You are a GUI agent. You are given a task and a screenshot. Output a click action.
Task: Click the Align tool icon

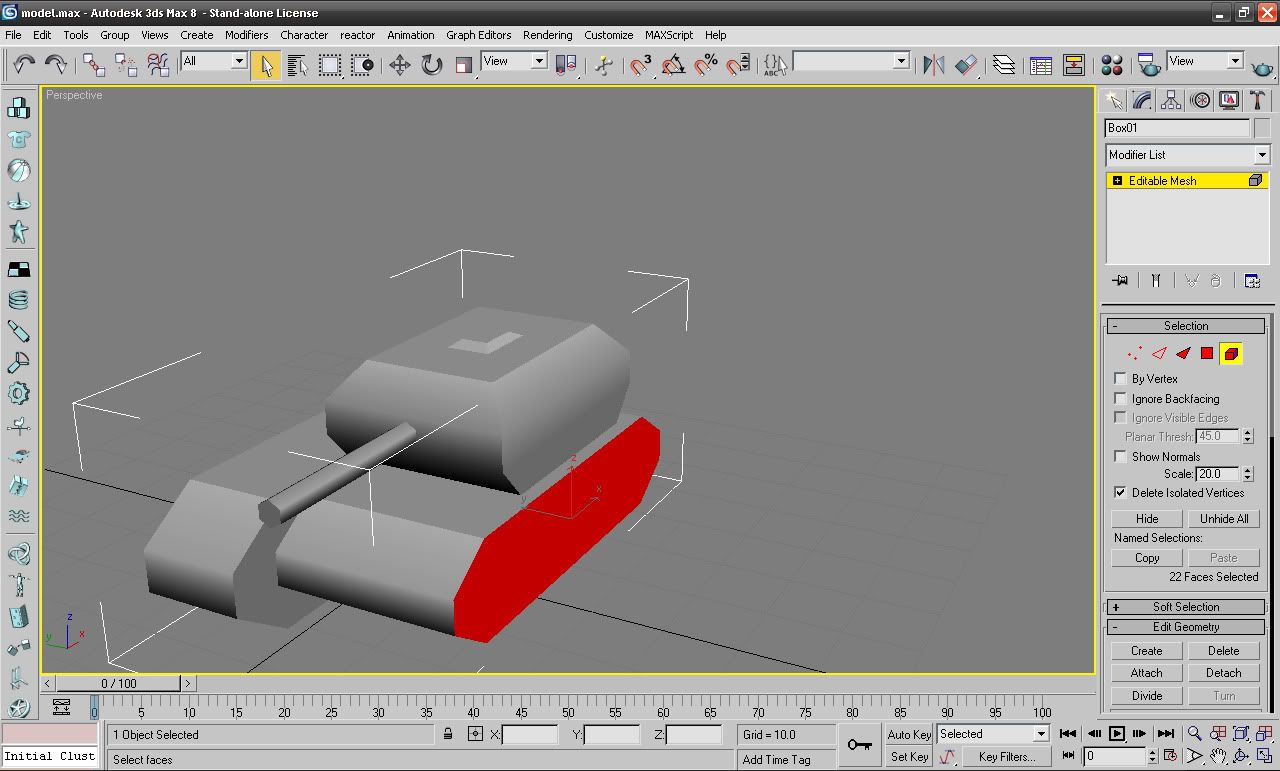pos(966,65)
